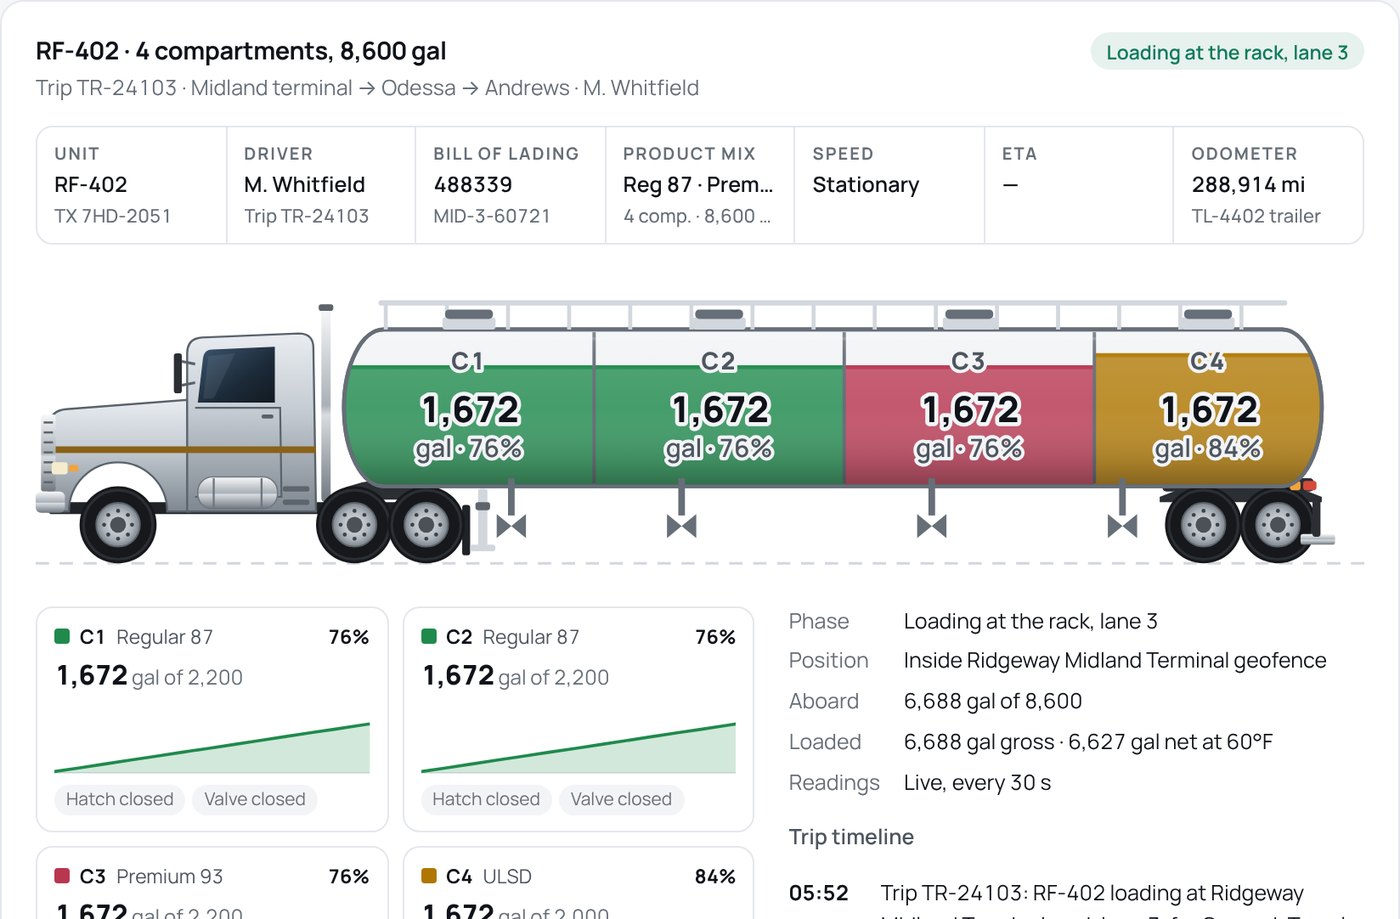Click reference 'MID-3-60721'

click(492, 216)
